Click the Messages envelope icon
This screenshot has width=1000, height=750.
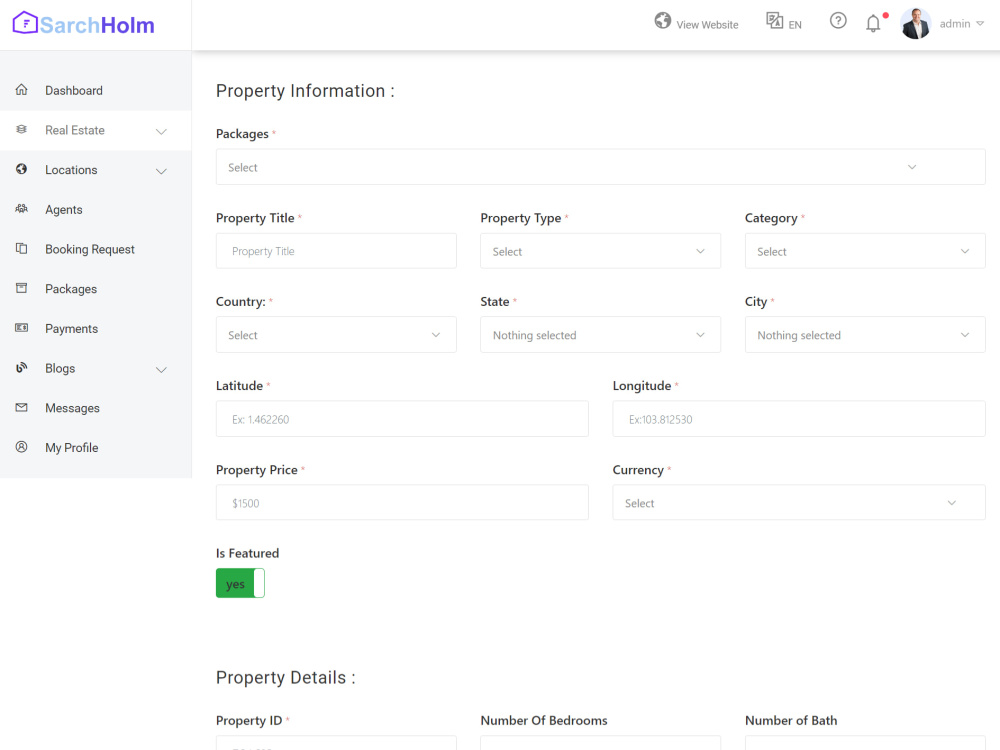pyautogui.click(x=22, y=407)
